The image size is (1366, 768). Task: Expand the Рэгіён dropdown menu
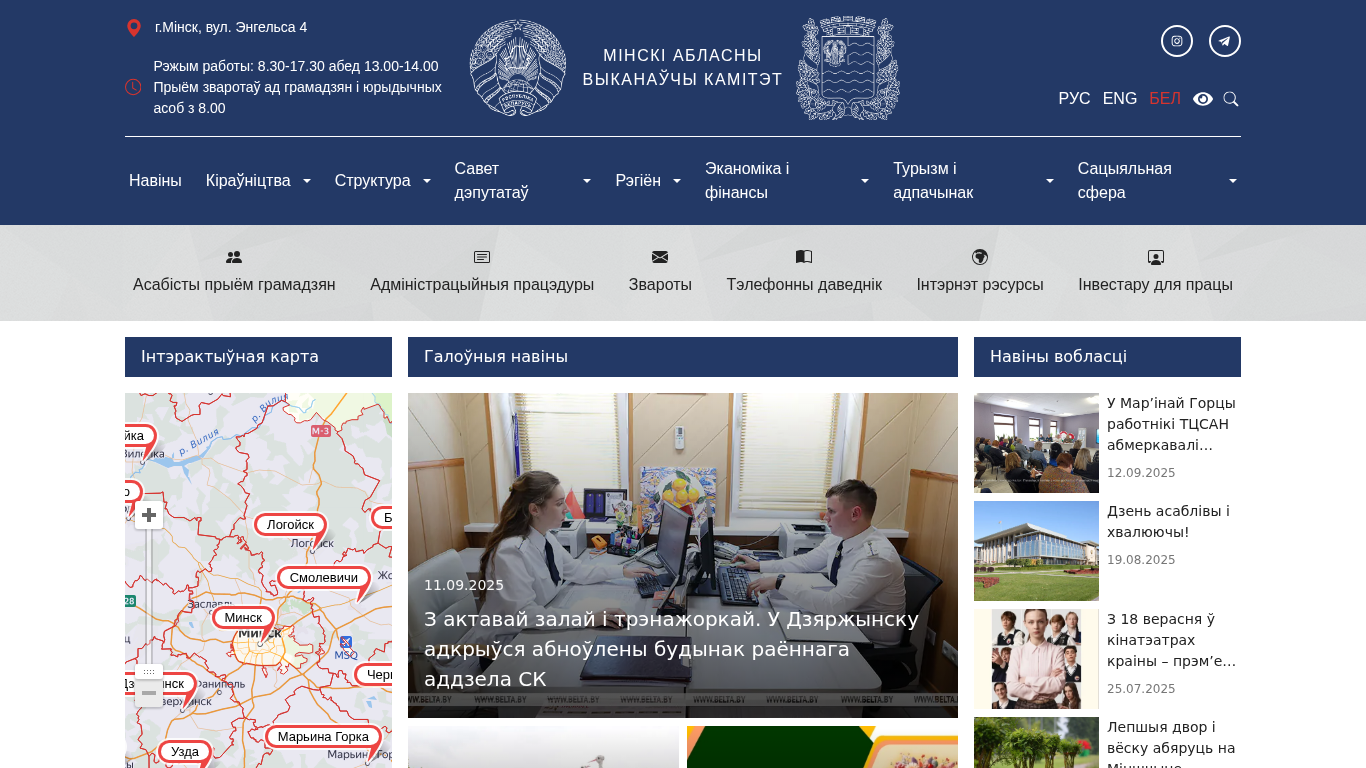648,181
